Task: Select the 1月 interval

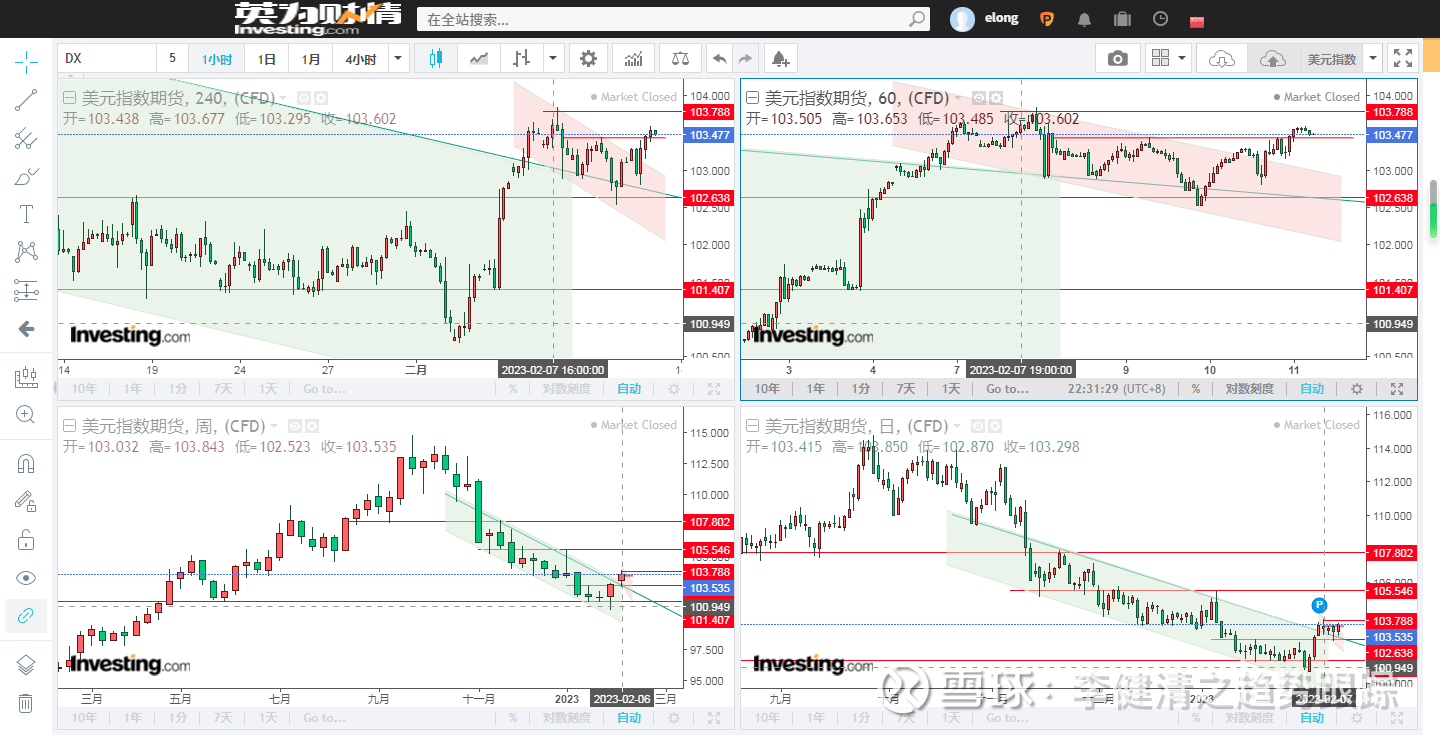Action: [311, 59]
